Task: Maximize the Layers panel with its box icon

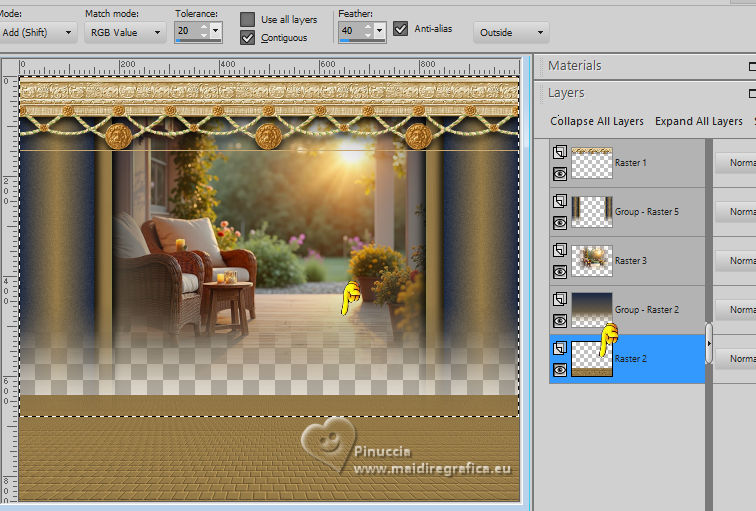Action: coord(752,93)
